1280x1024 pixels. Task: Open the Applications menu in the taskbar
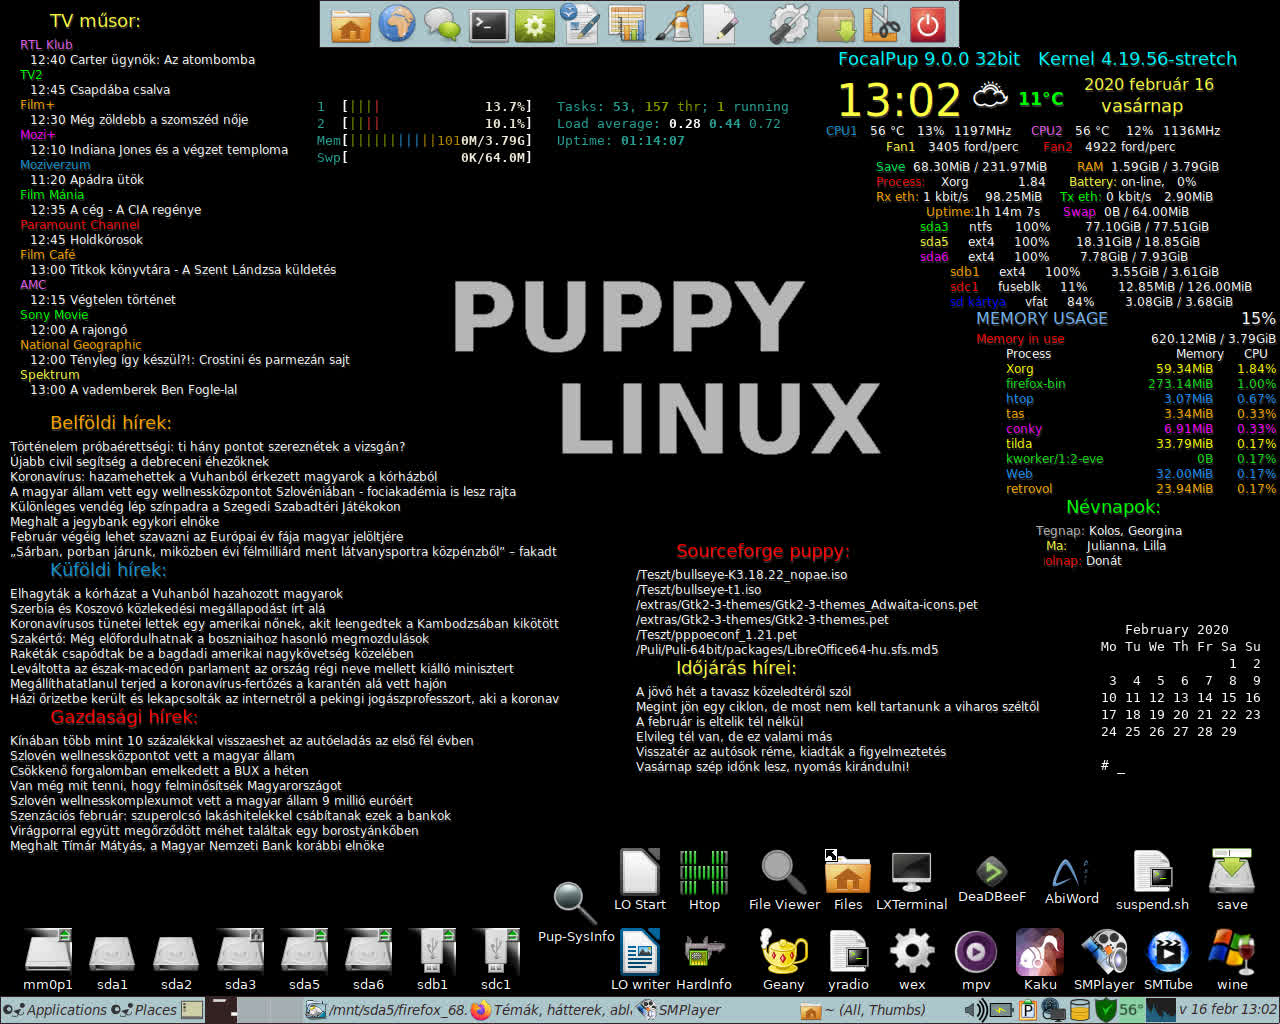click(56, 1010)
